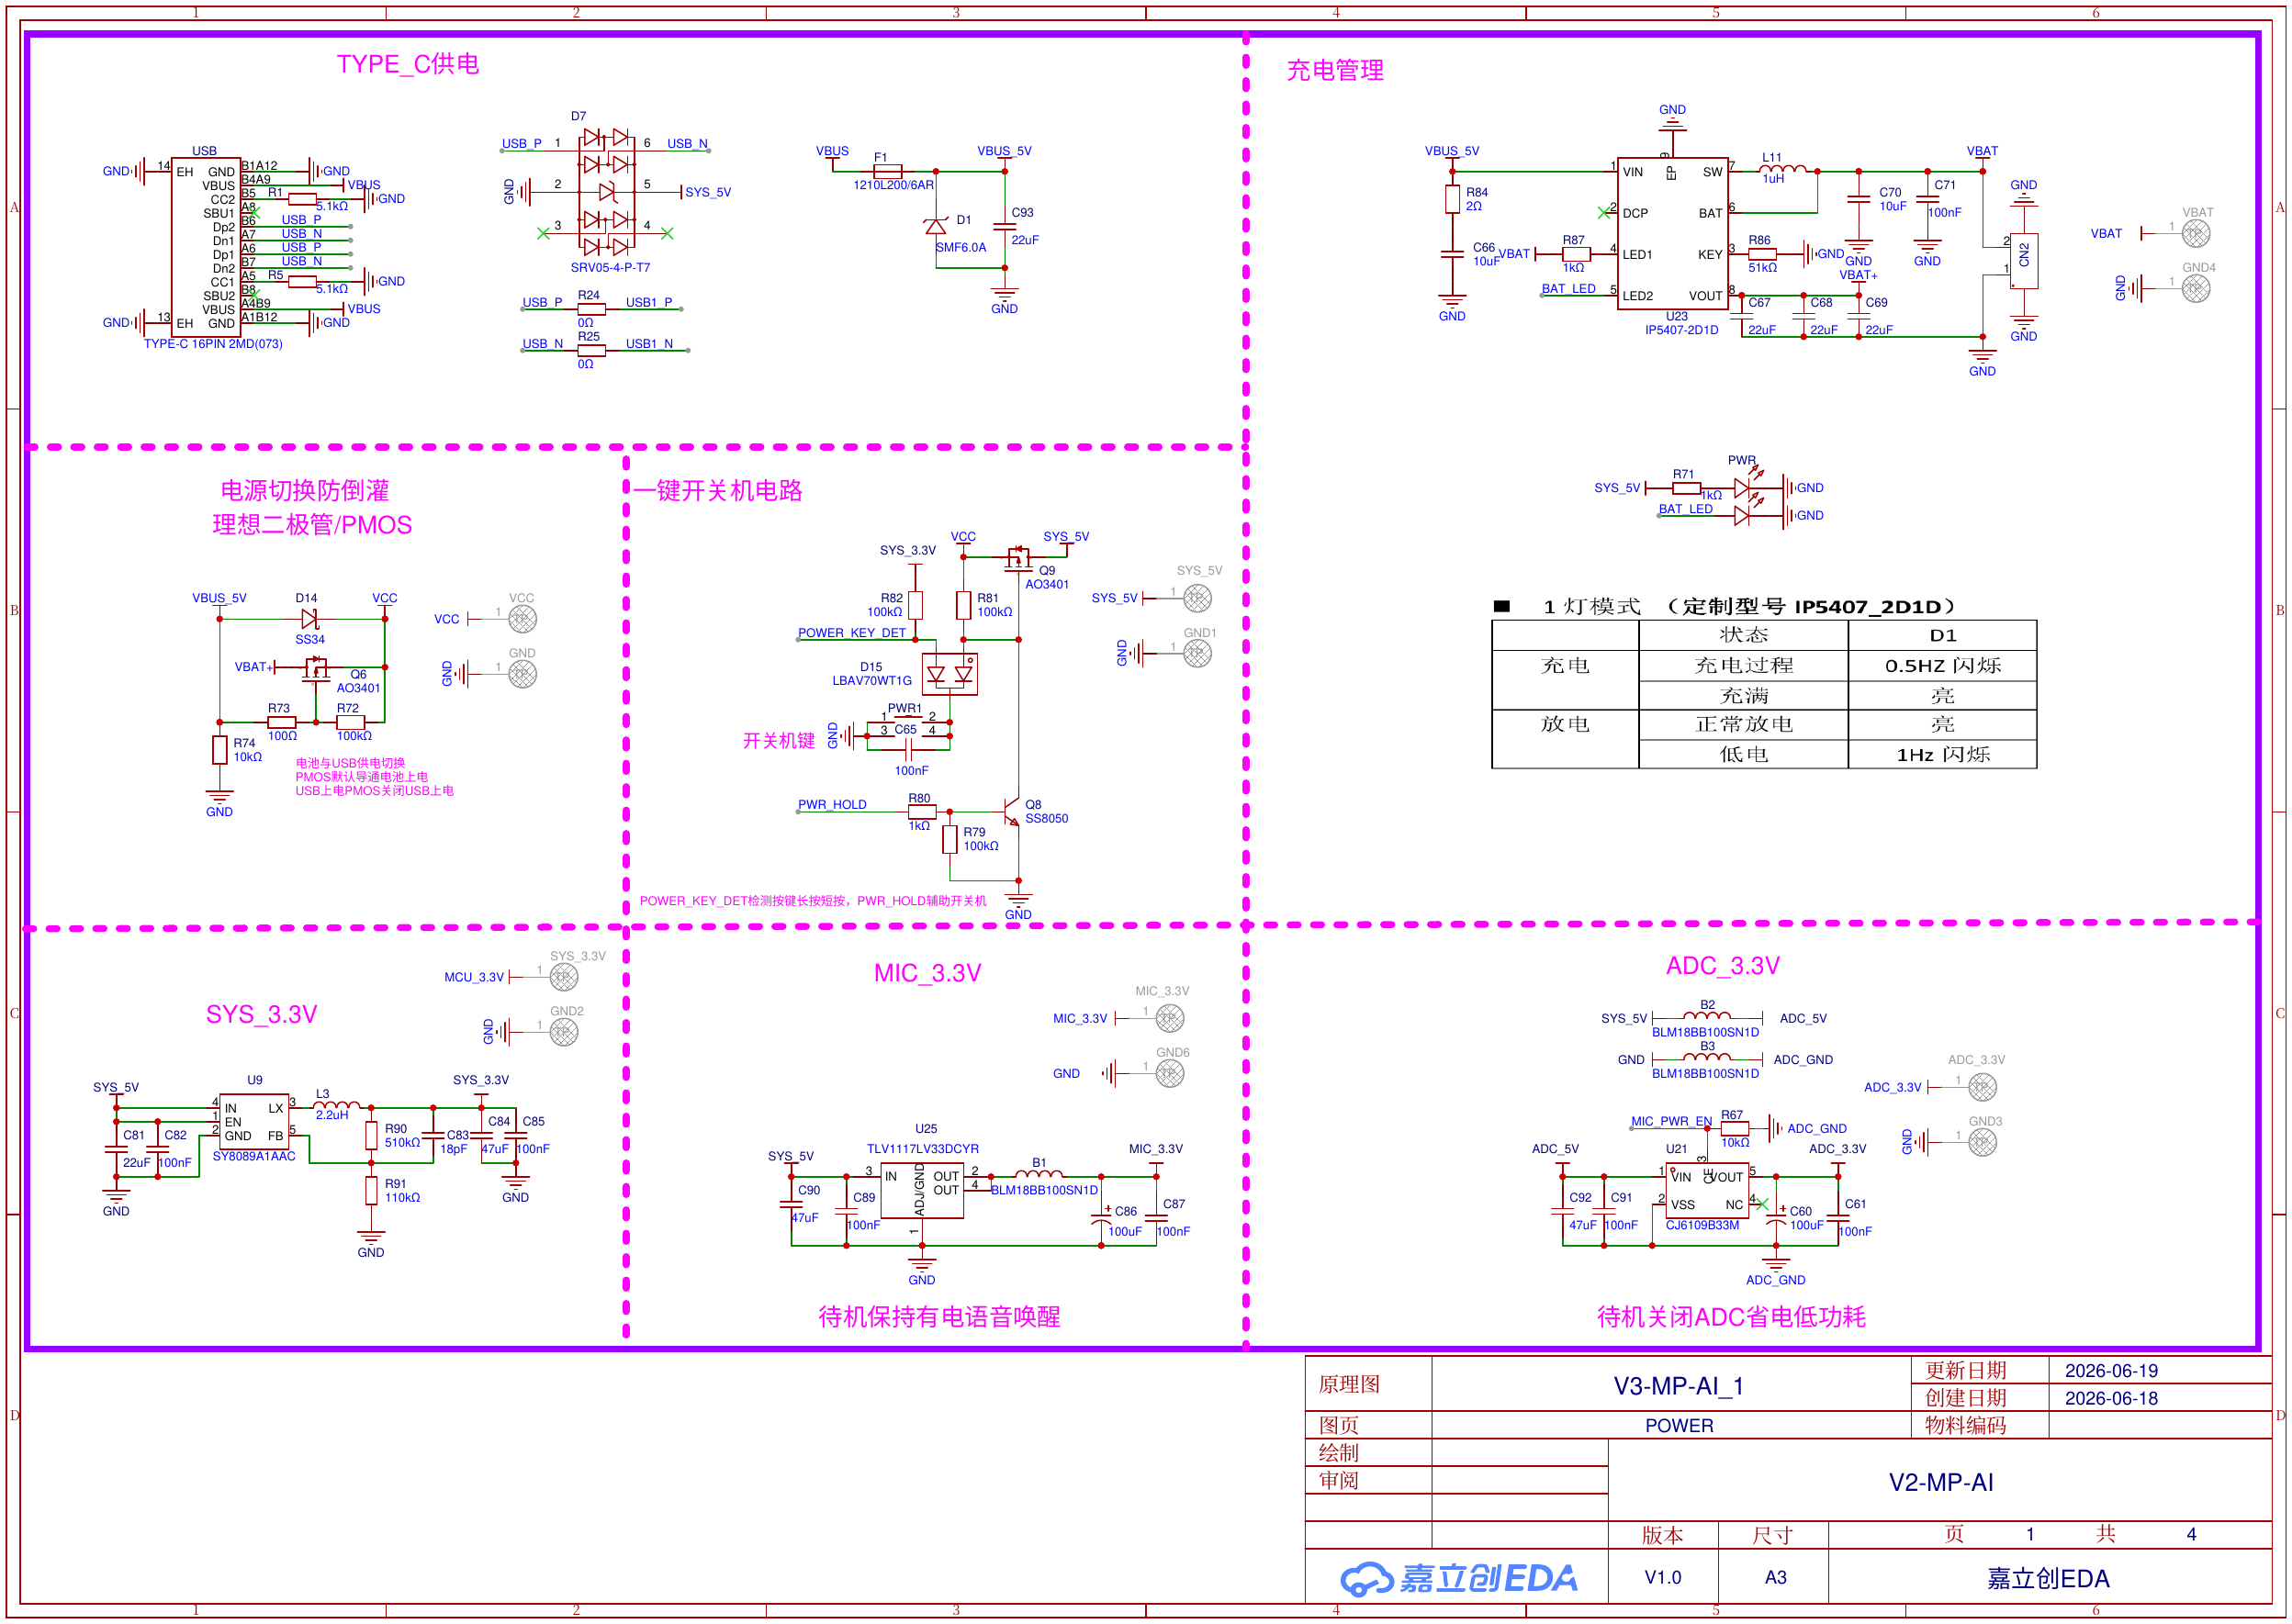Image resolution: width=2292 pixels, height=1624 pixels.
Task: Select the R79 100kΩ resistor symbol
Action: [x=949, y=839]
